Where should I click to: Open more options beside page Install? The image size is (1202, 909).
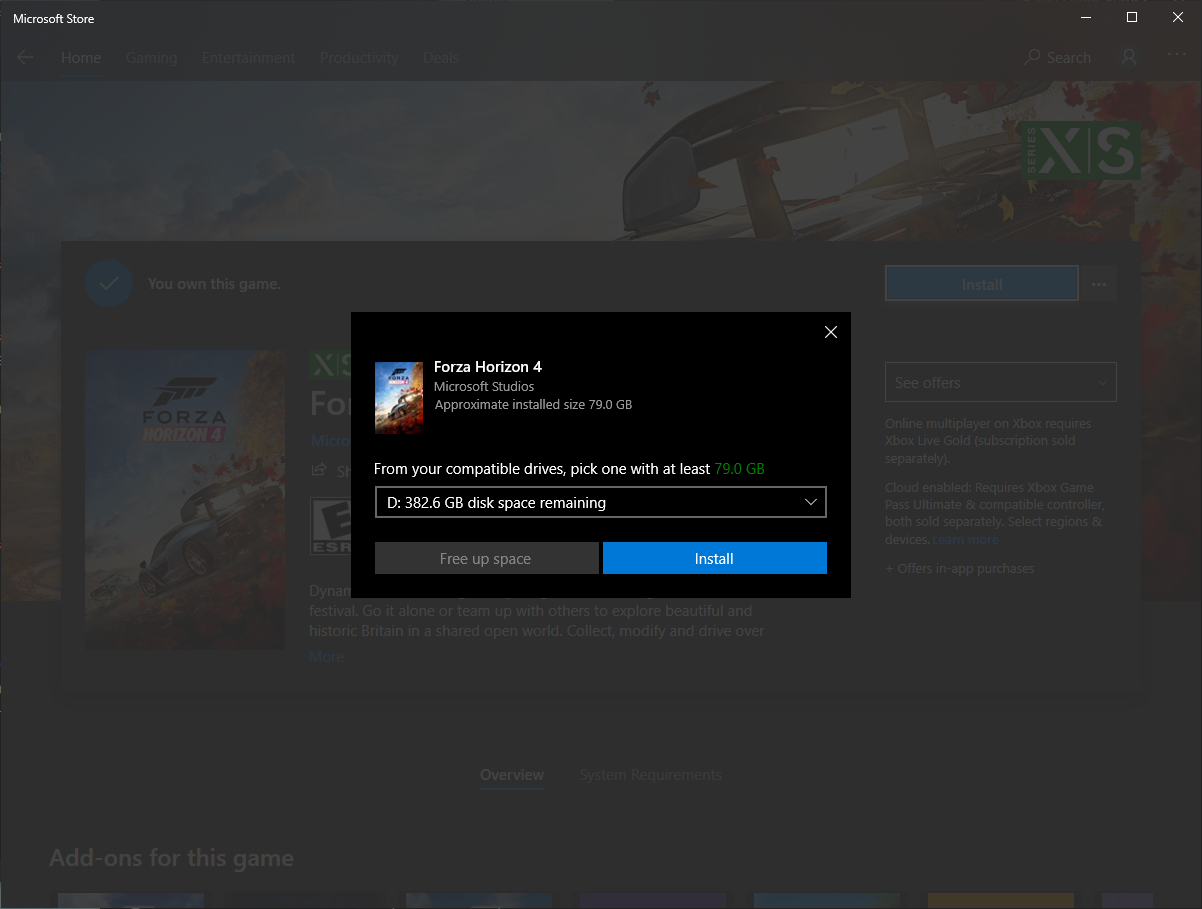pyautogui.click(x=1099, y=284)
